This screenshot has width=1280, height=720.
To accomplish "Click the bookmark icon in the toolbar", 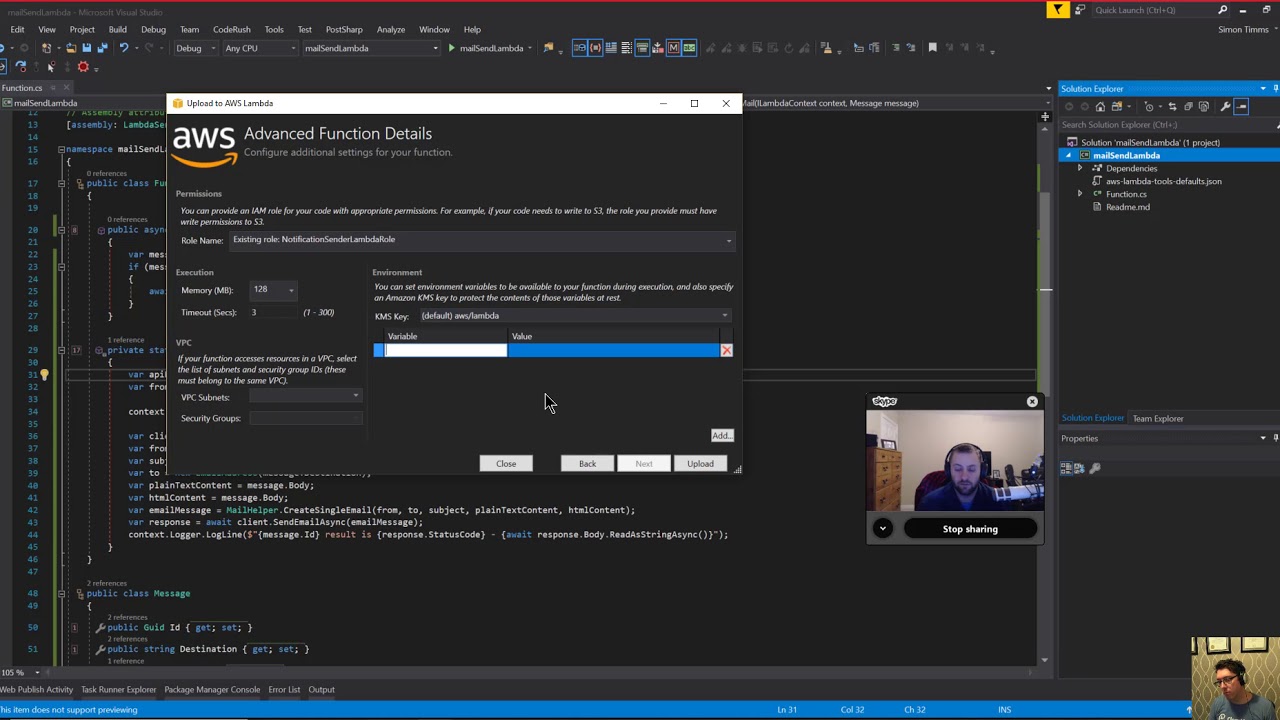I will [x=932, y=47].
